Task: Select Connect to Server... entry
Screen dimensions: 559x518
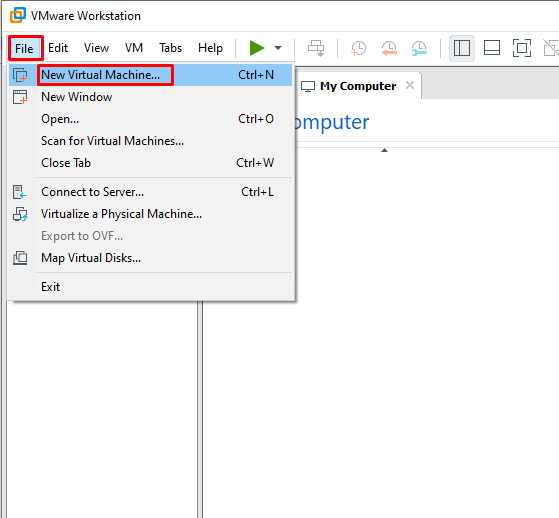Action: point(150,192)
